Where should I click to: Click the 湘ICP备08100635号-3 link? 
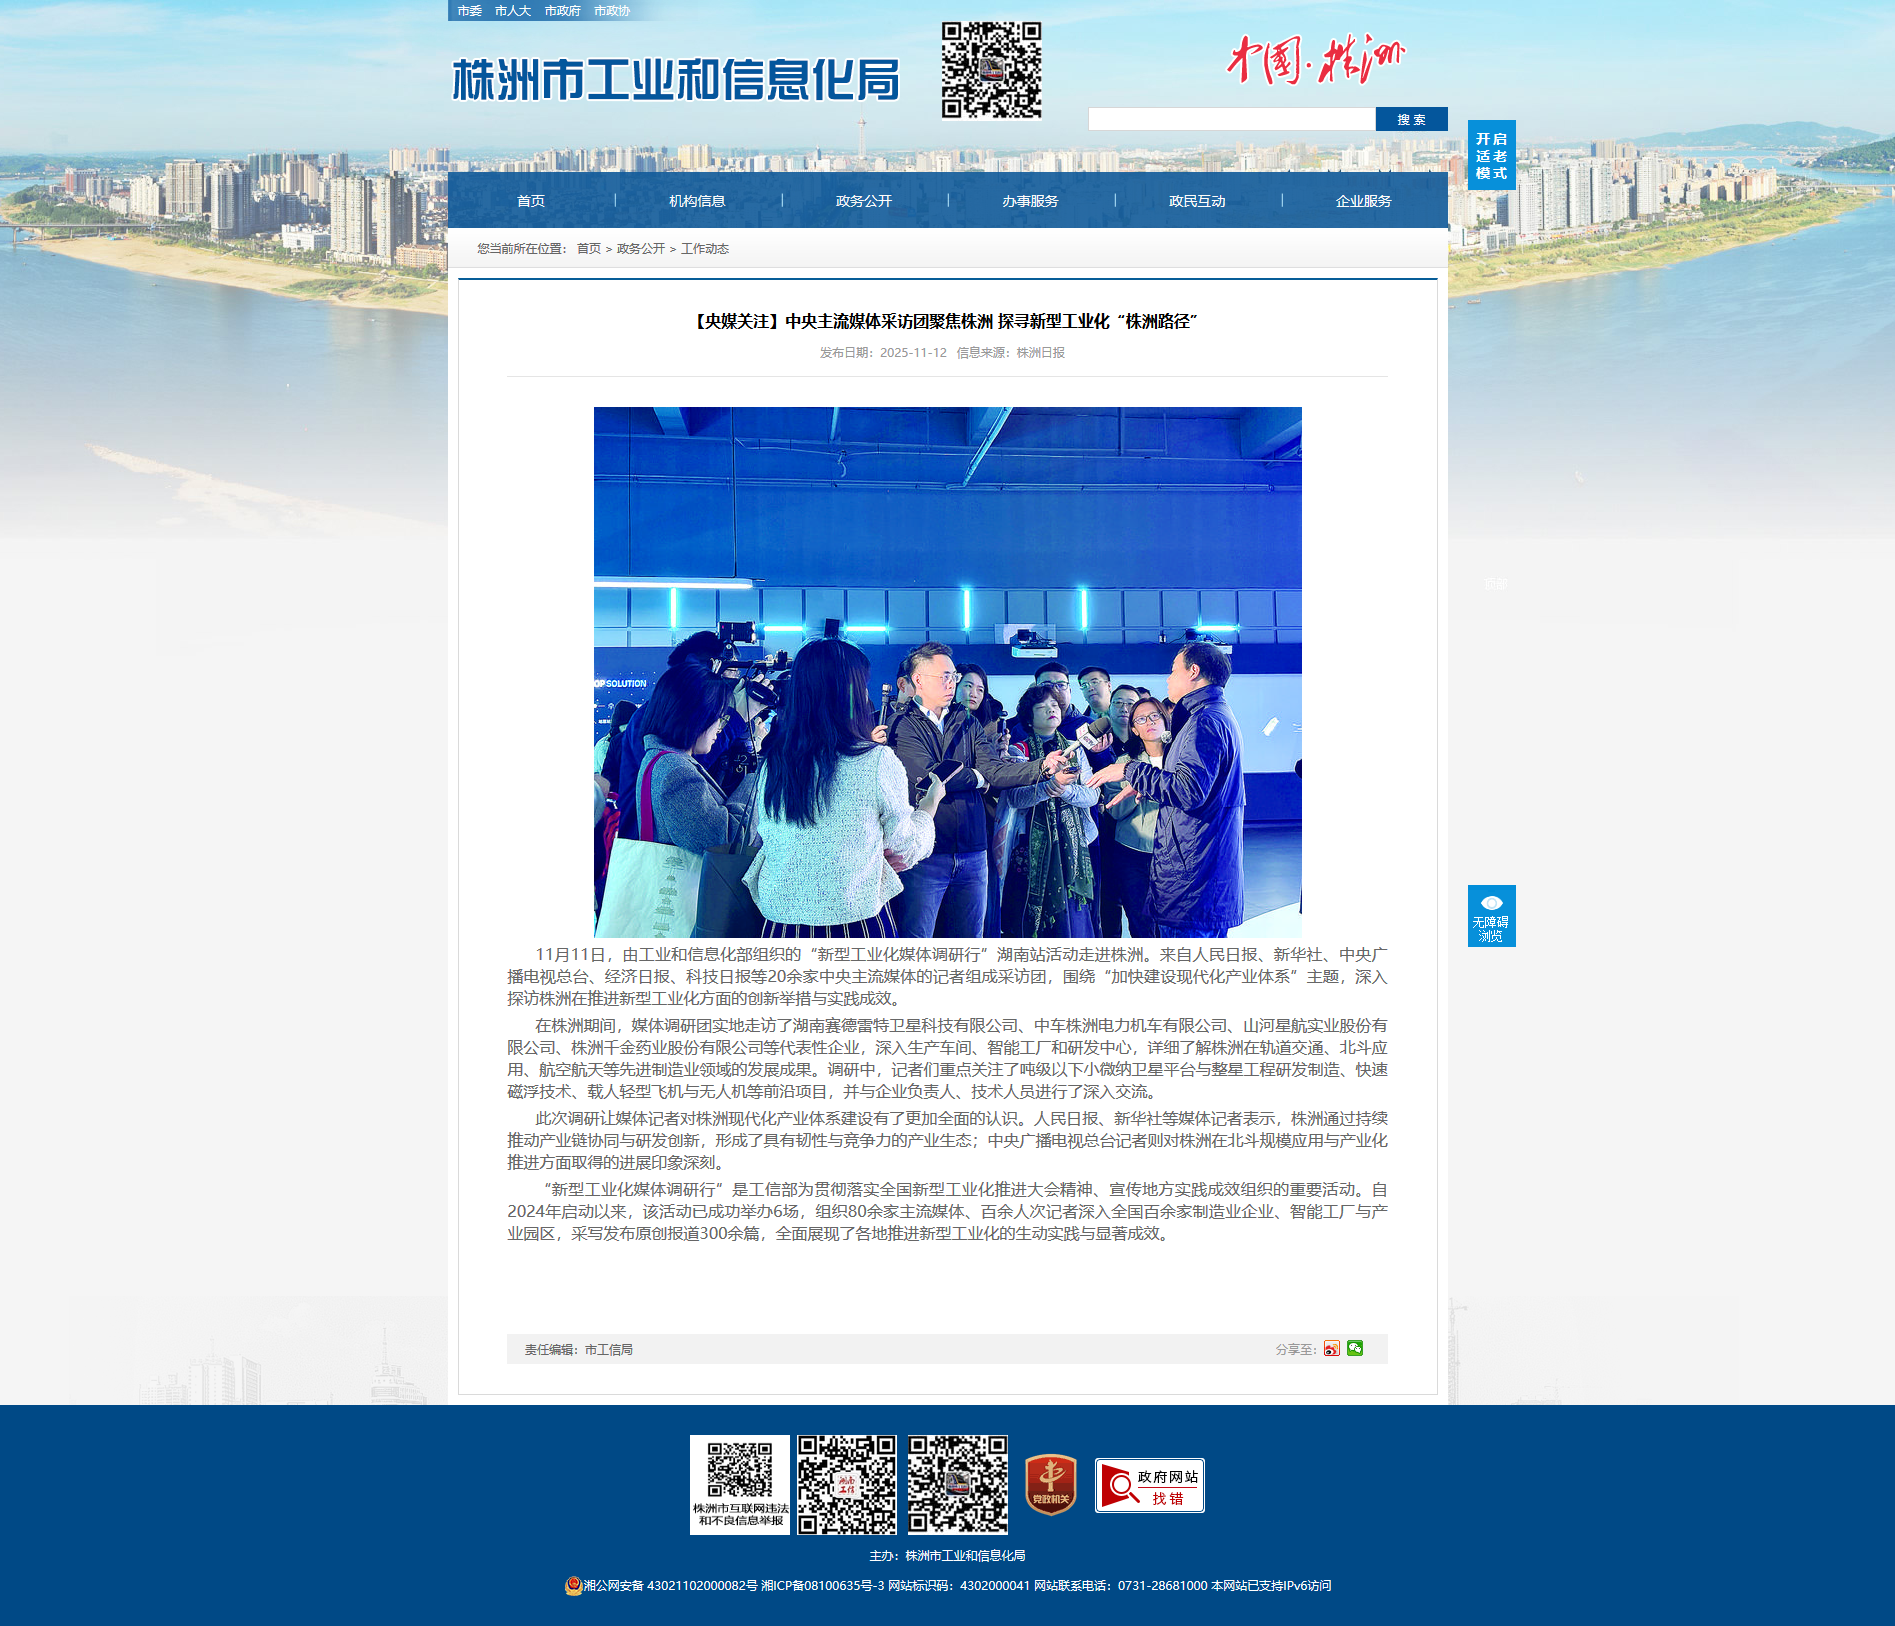click(x=822, y=1586)
